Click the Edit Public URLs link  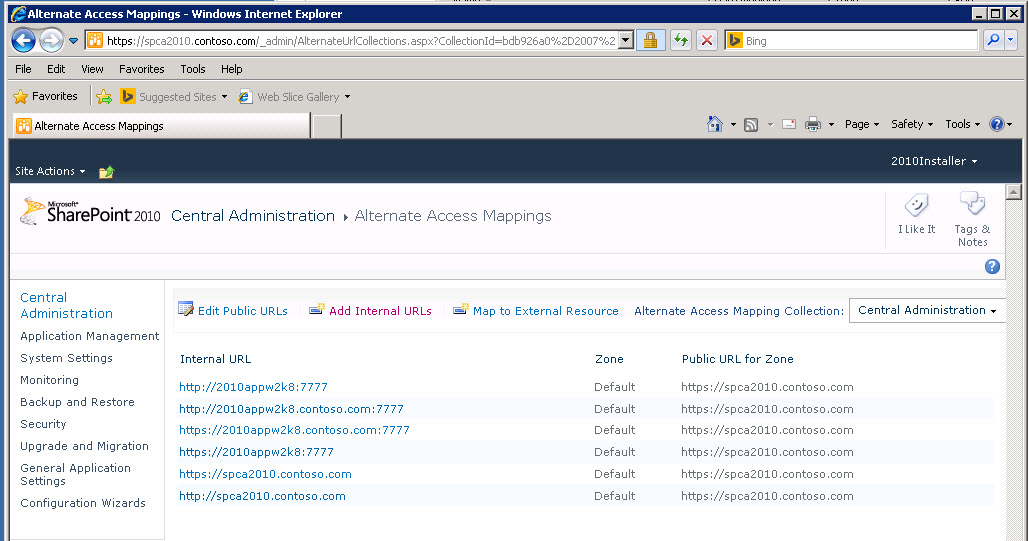[233, 310]
